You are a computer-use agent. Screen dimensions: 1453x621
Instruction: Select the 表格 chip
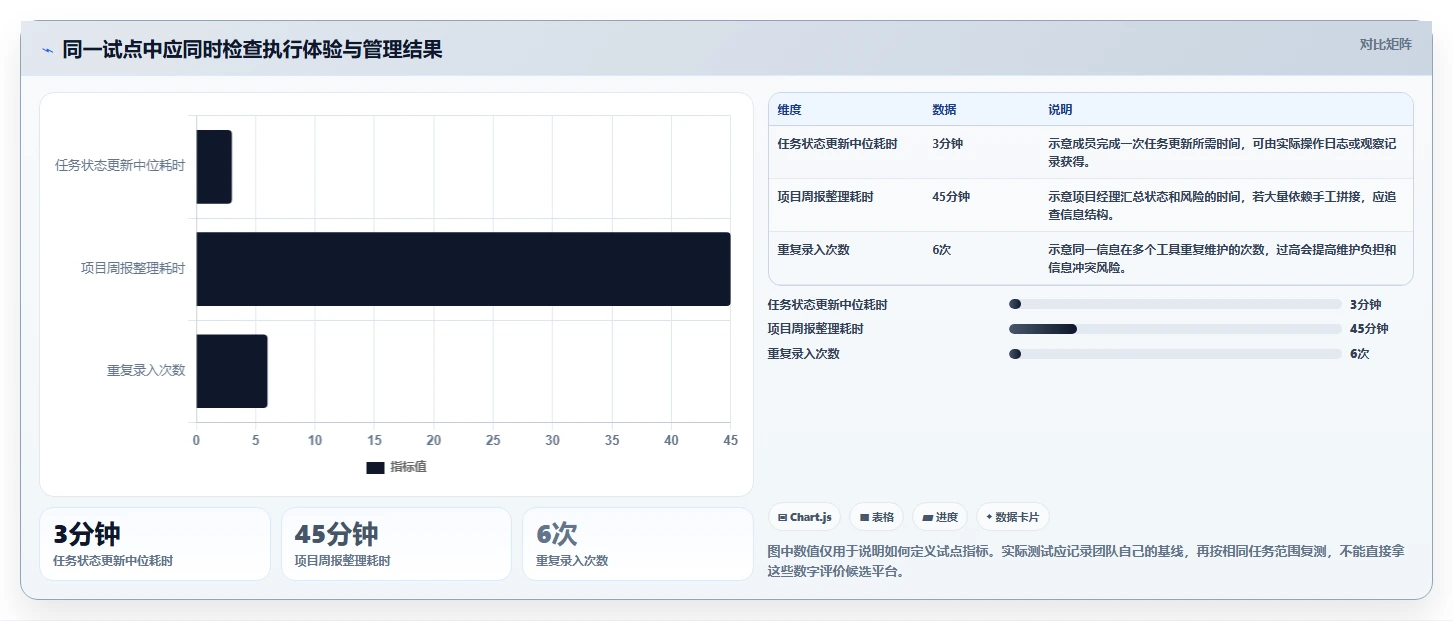(876, 517)
